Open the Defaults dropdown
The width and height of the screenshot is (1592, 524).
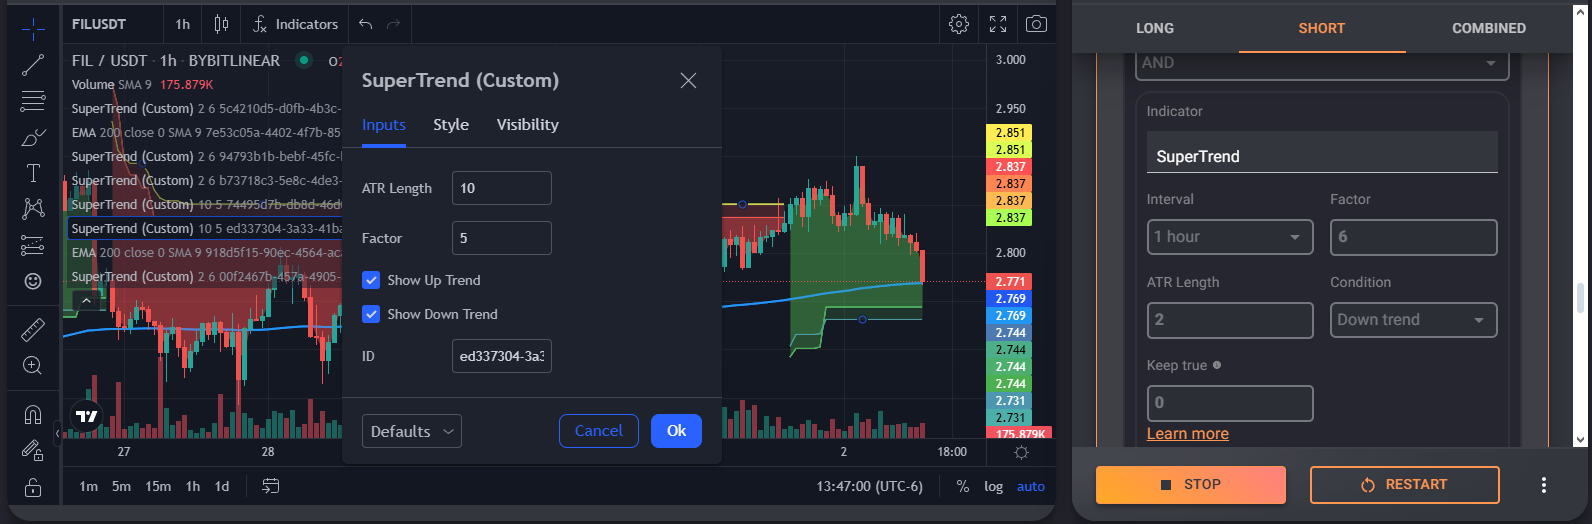coord(412,431)
